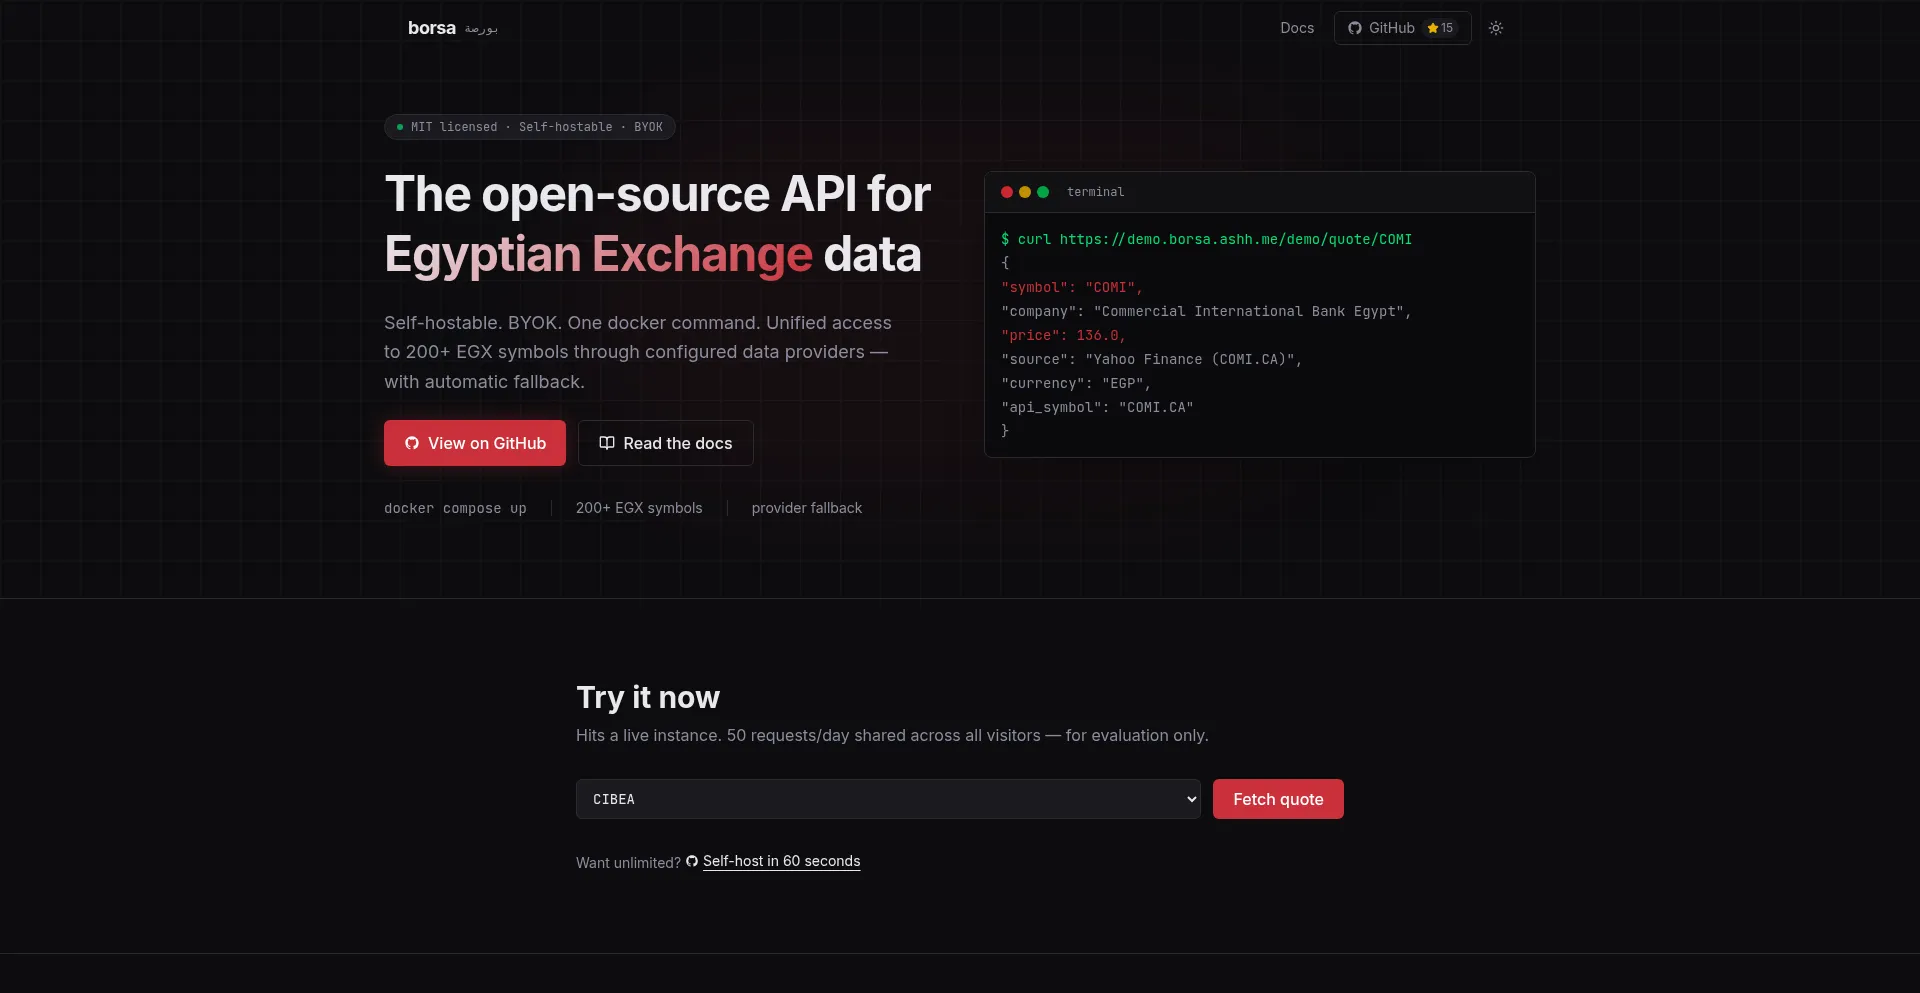Click the "Try it now" heading

(x=648, y=697)
